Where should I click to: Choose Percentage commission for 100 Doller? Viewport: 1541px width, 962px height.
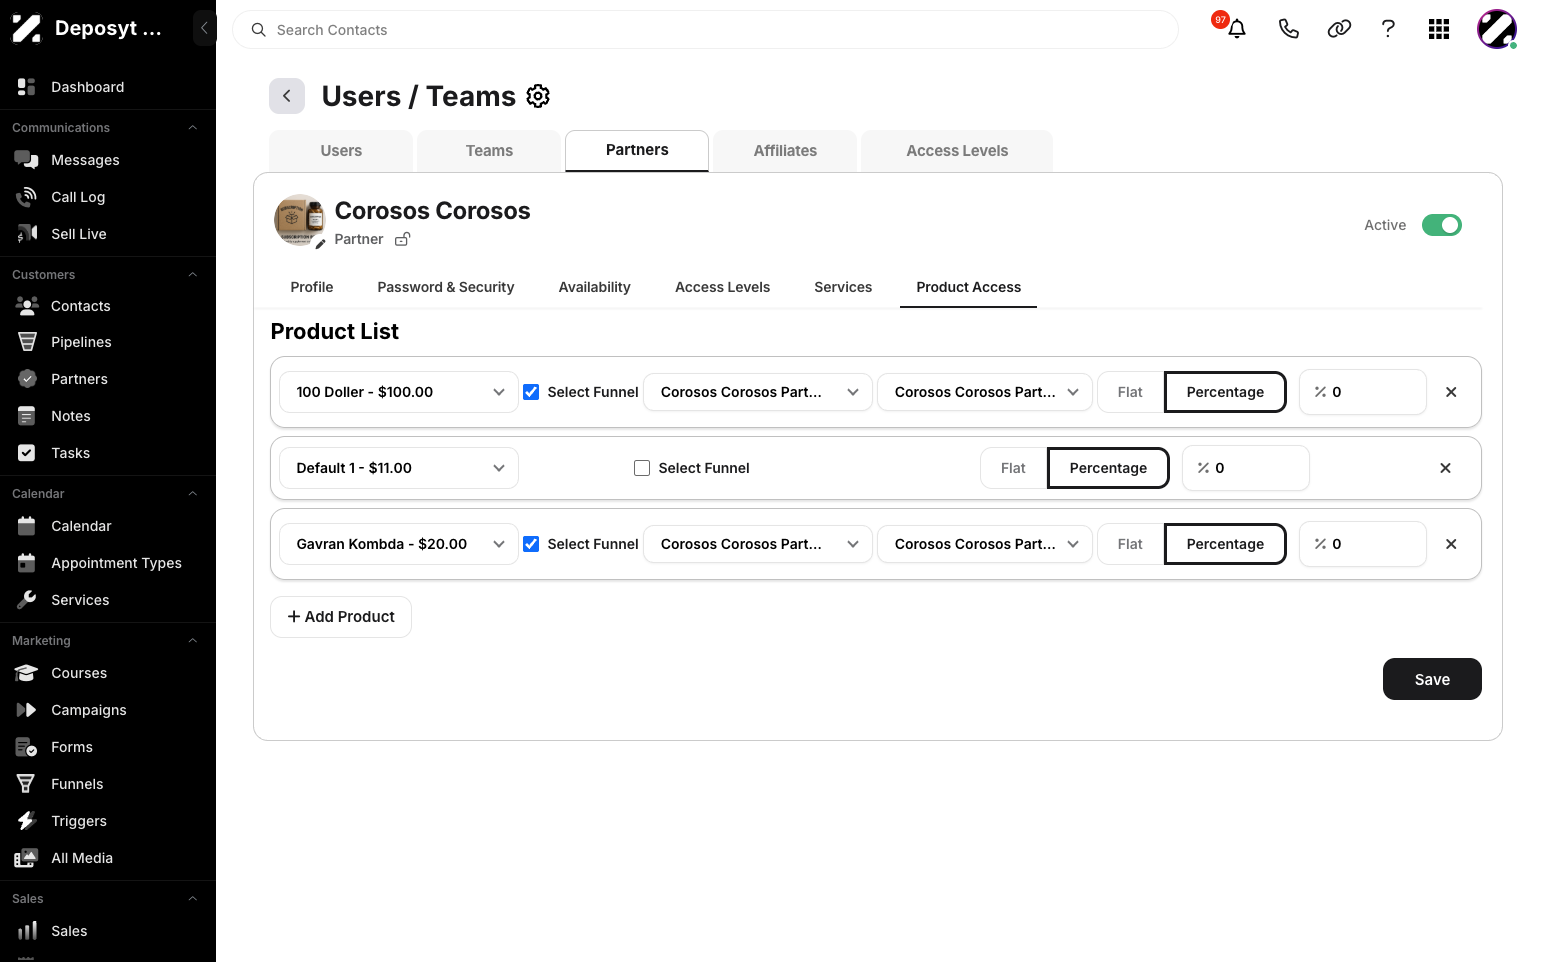(1225, 392)
